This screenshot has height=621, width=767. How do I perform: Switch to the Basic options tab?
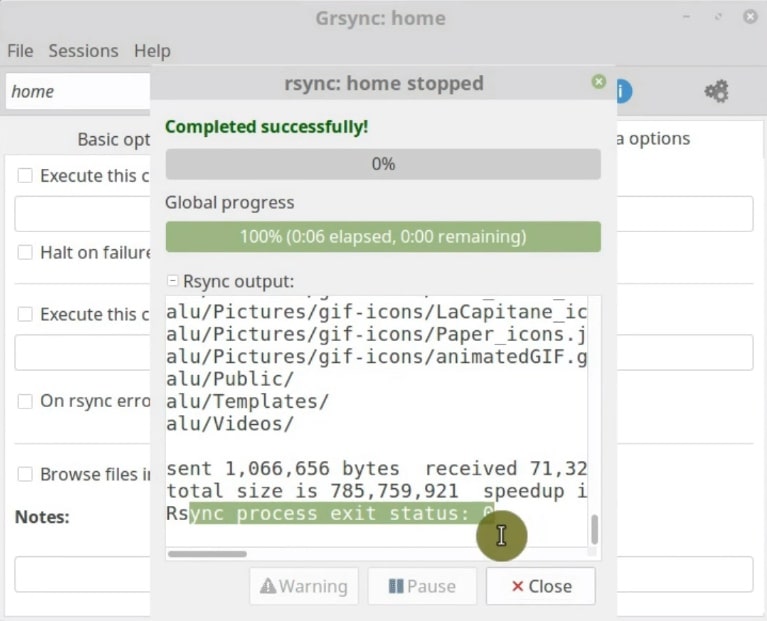click(113, 139)
